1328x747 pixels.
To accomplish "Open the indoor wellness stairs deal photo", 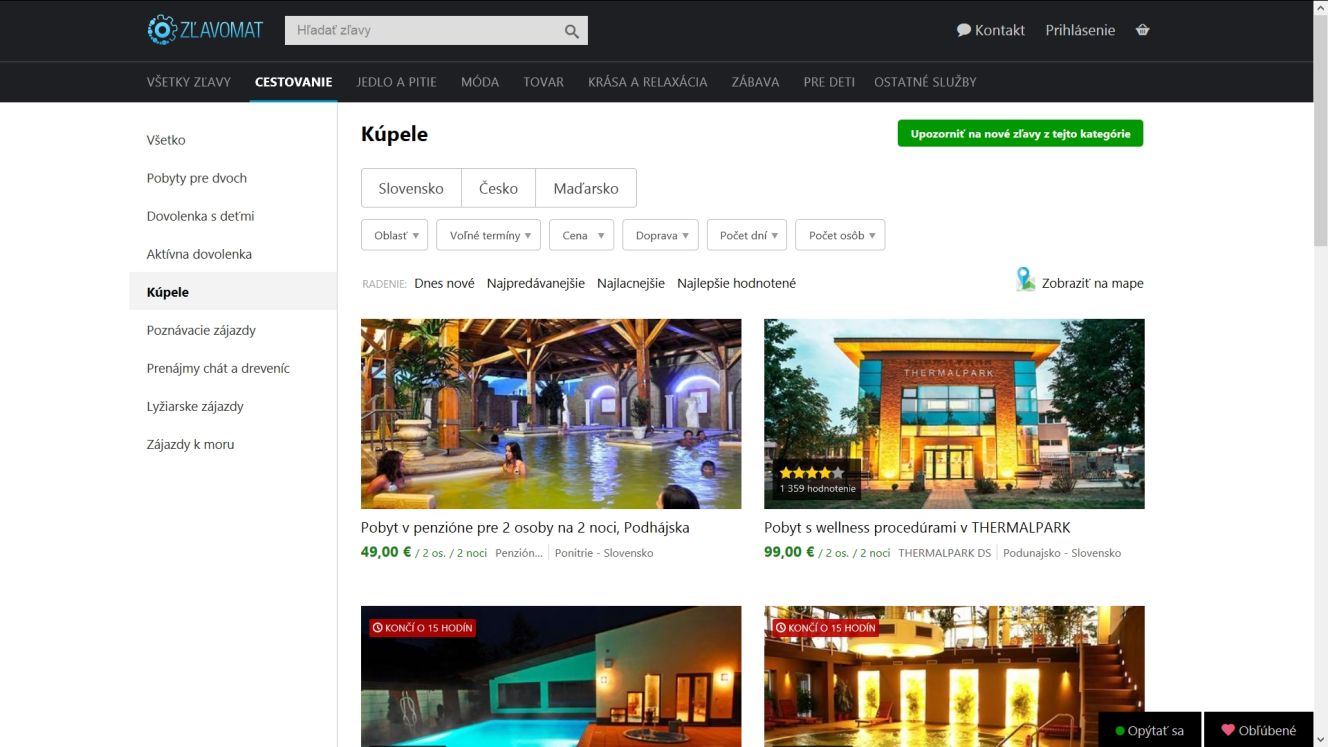I will click(x=954, y=676).
